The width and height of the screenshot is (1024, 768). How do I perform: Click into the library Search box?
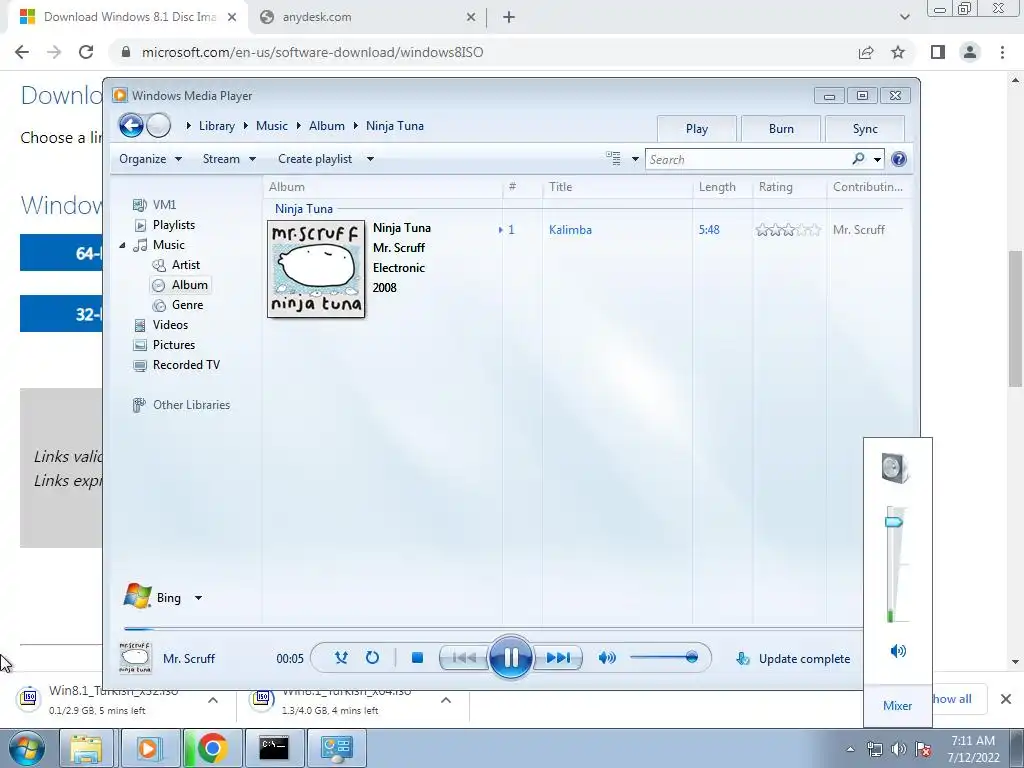coord(748,159)
